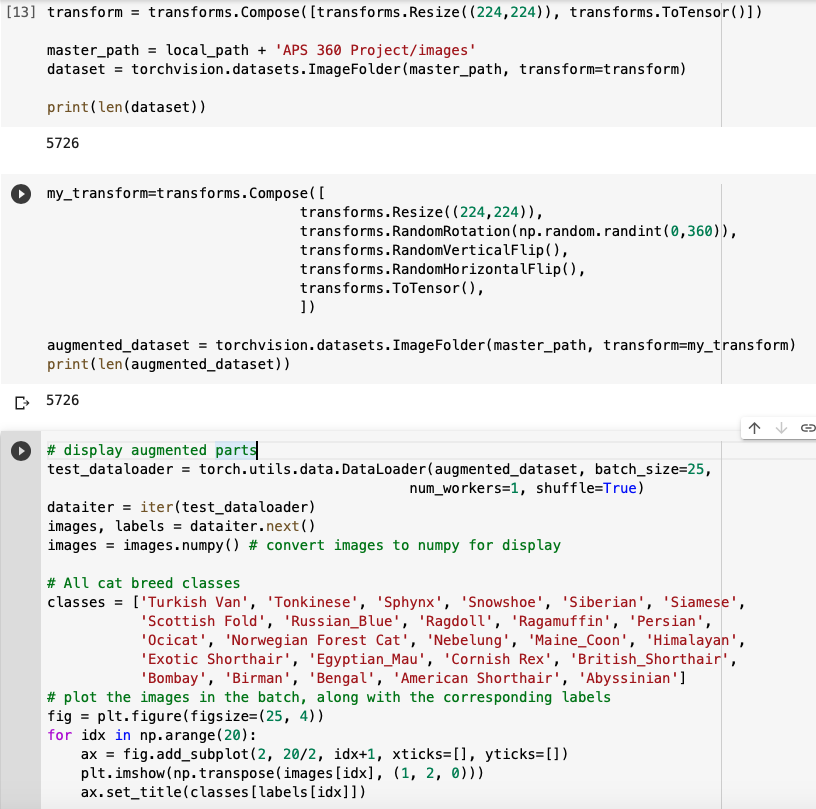Click 'Maine_Coon' class string

[578, 640]
